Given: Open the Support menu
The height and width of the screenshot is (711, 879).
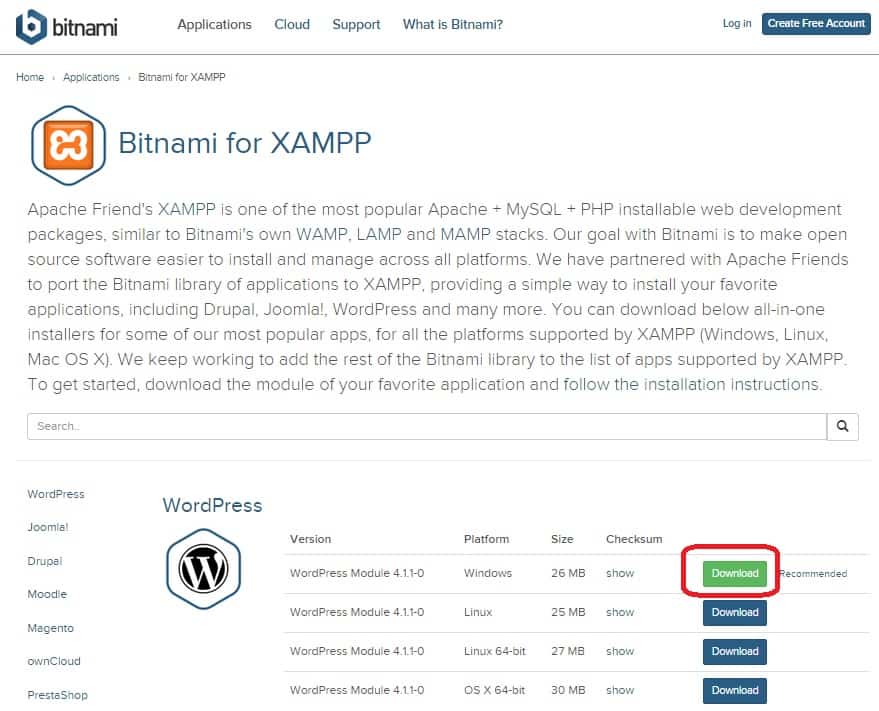Looking at the screenshot, I should [x=356, y=25].
